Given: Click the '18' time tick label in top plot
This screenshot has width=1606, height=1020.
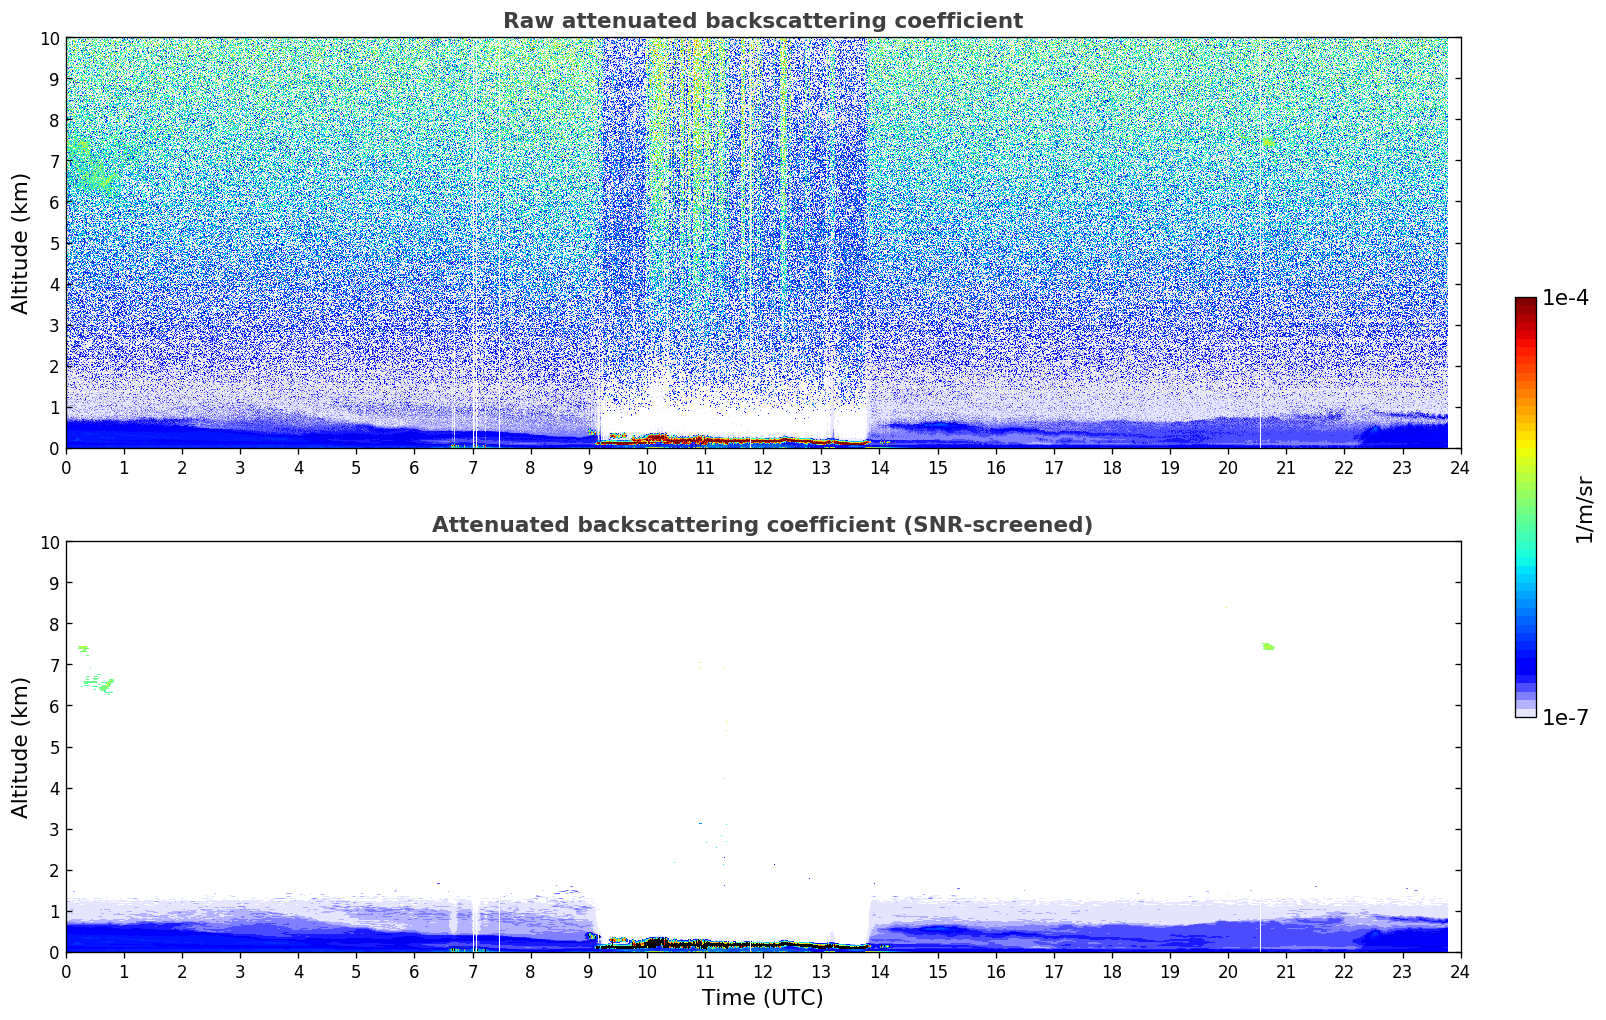Looking at the screenshot, I should (1112, 467).
